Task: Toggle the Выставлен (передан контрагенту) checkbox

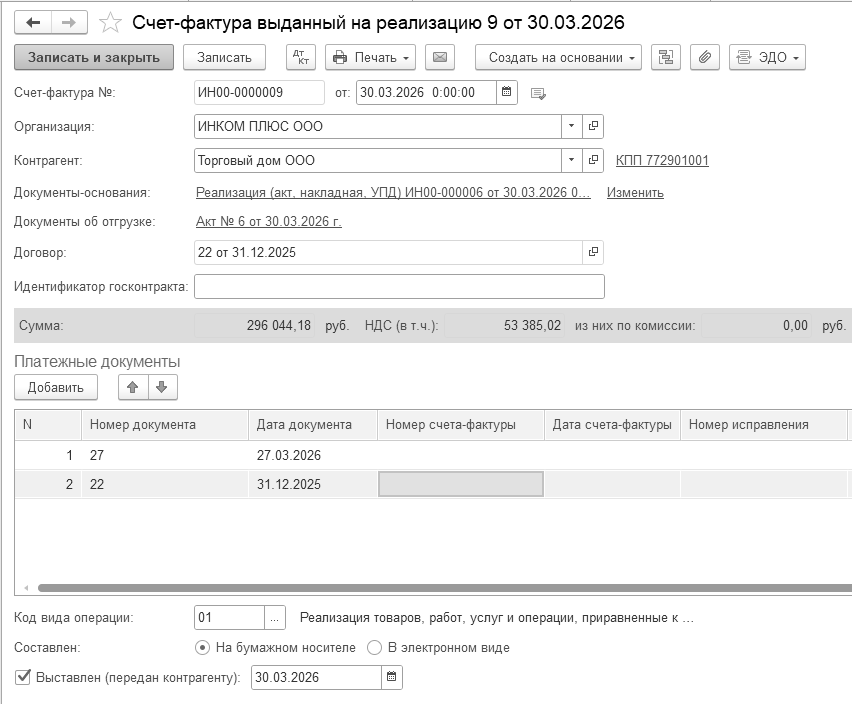Action: 22,677
